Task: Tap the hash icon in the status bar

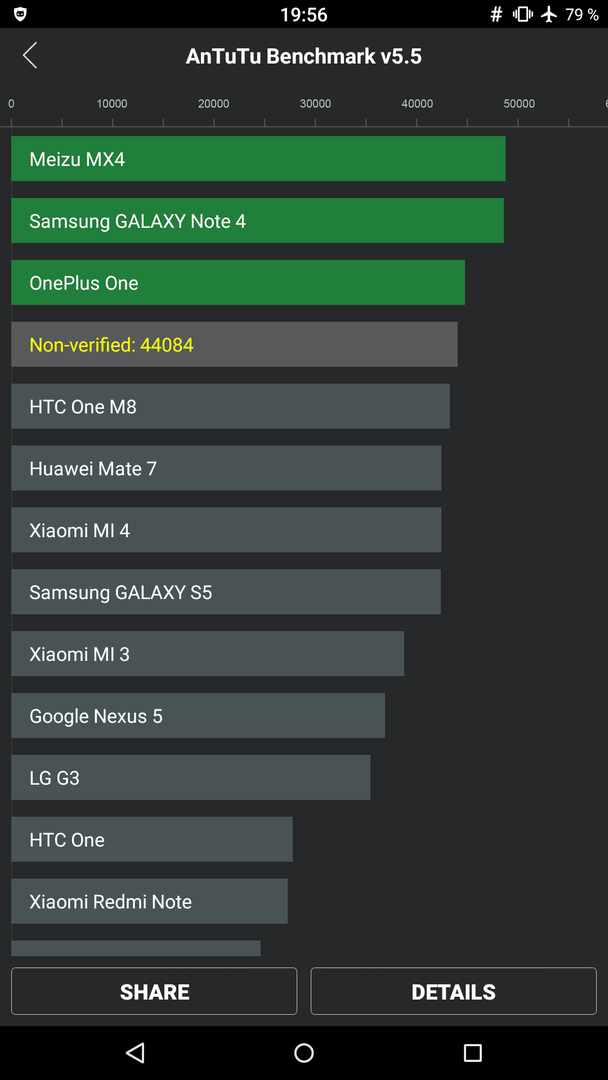Action: pos(496,14)
